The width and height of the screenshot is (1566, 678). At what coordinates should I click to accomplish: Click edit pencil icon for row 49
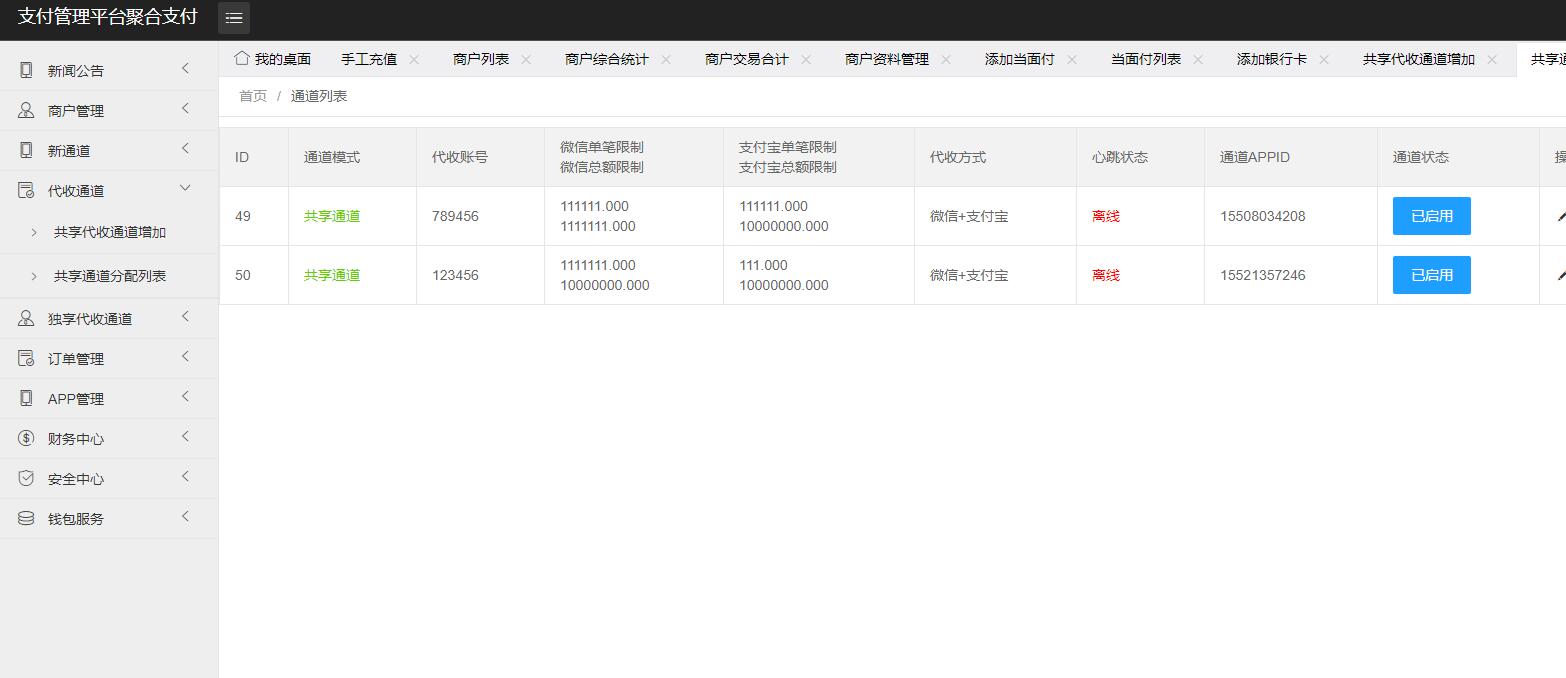point(1560,216)
